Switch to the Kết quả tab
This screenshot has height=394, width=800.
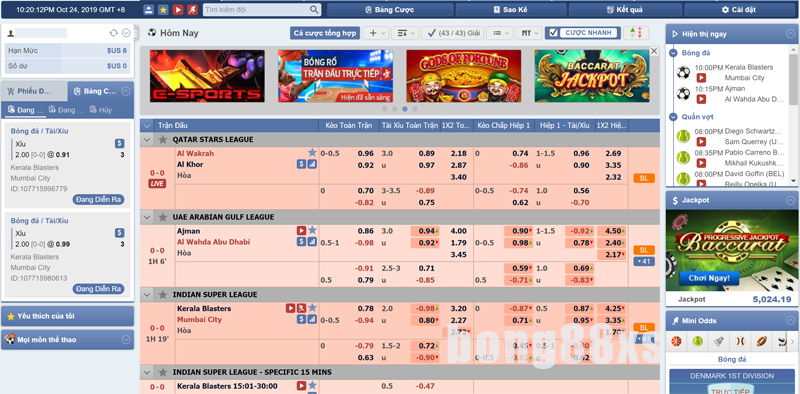[625, 10]
